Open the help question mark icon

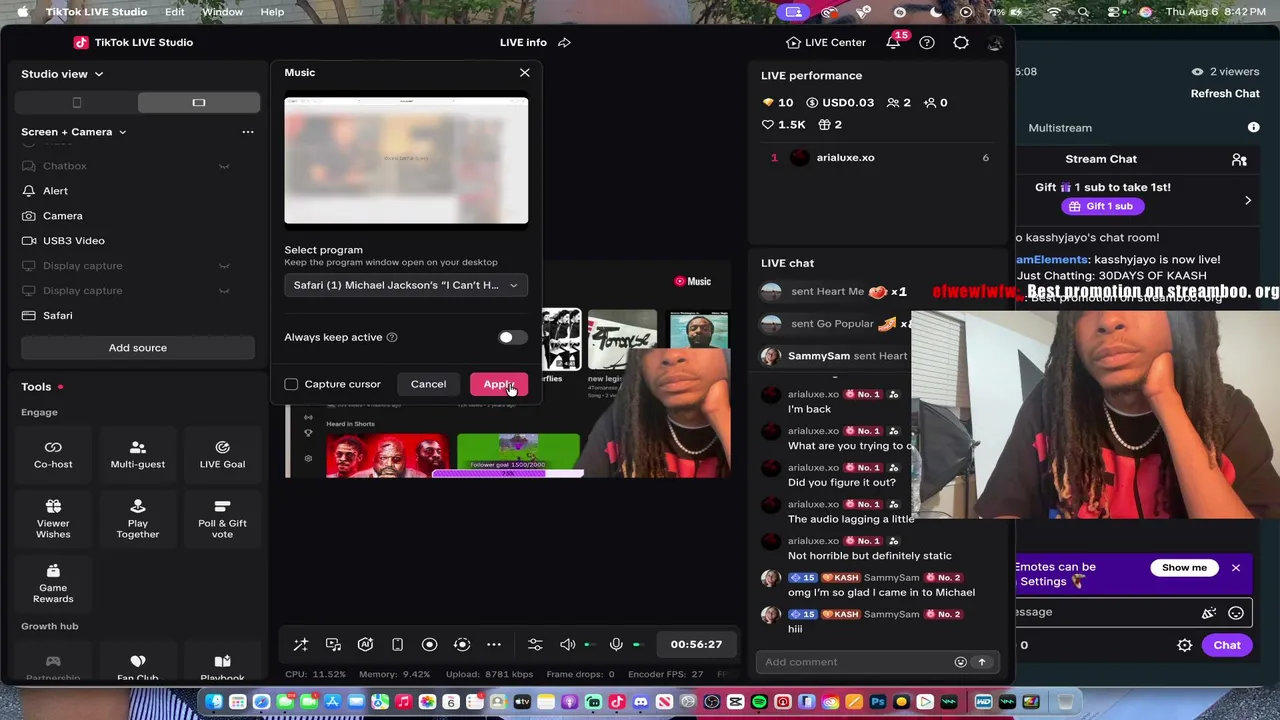(927, 43)
